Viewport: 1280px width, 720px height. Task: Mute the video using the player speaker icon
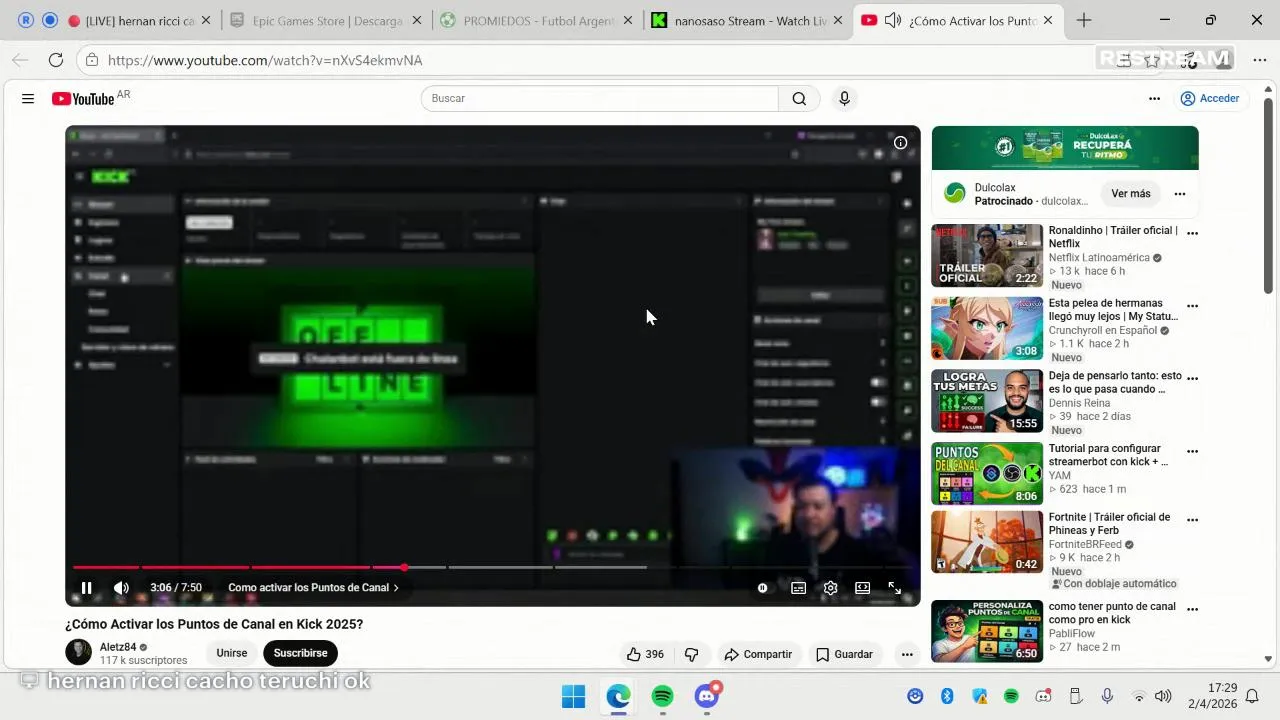click(x=121, y=588)
